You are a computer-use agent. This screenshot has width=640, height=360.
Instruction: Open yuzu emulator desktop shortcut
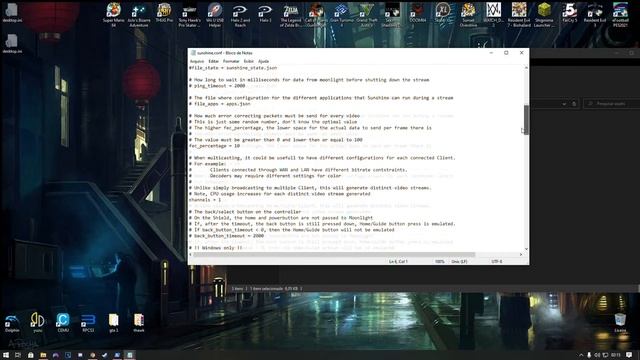coord(38,322)
